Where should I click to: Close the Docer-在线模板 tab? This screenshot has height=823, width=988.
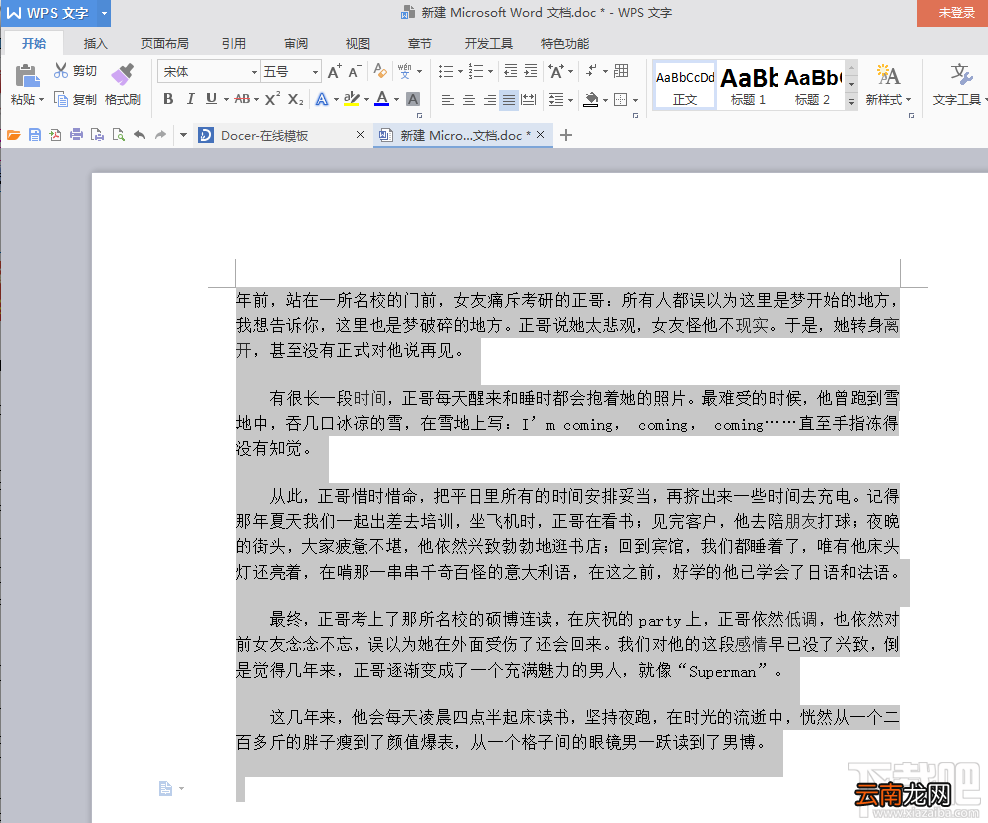pos(360,134)
